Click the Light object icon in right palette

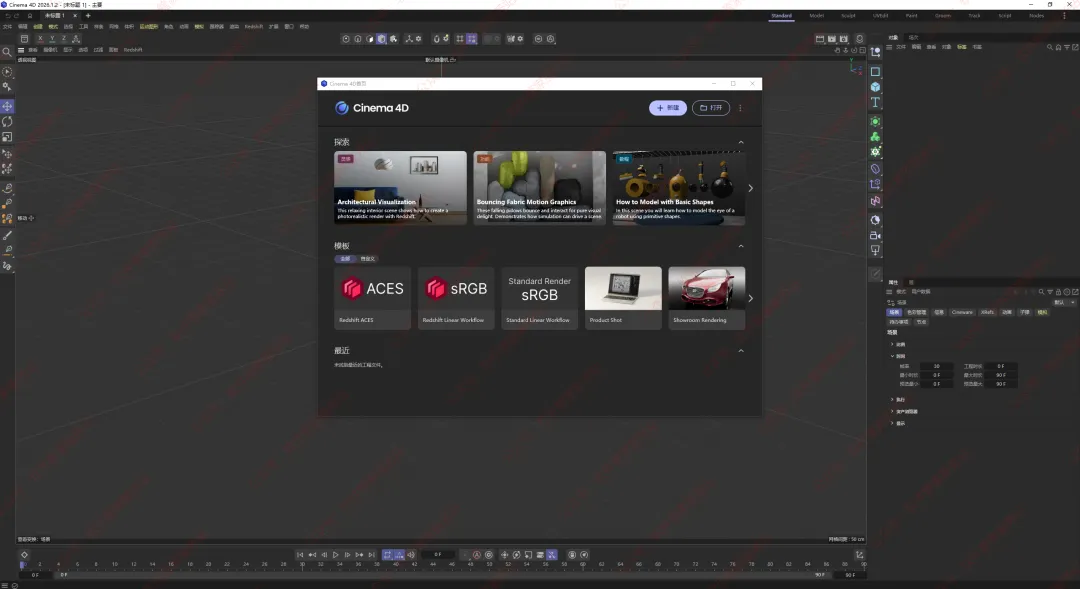[875, 250]
